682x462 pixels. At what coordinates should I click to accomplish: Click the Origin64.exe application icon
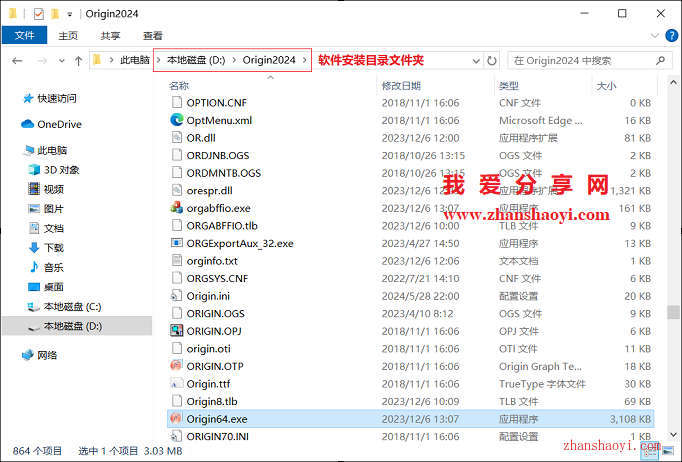pos(177,419)
